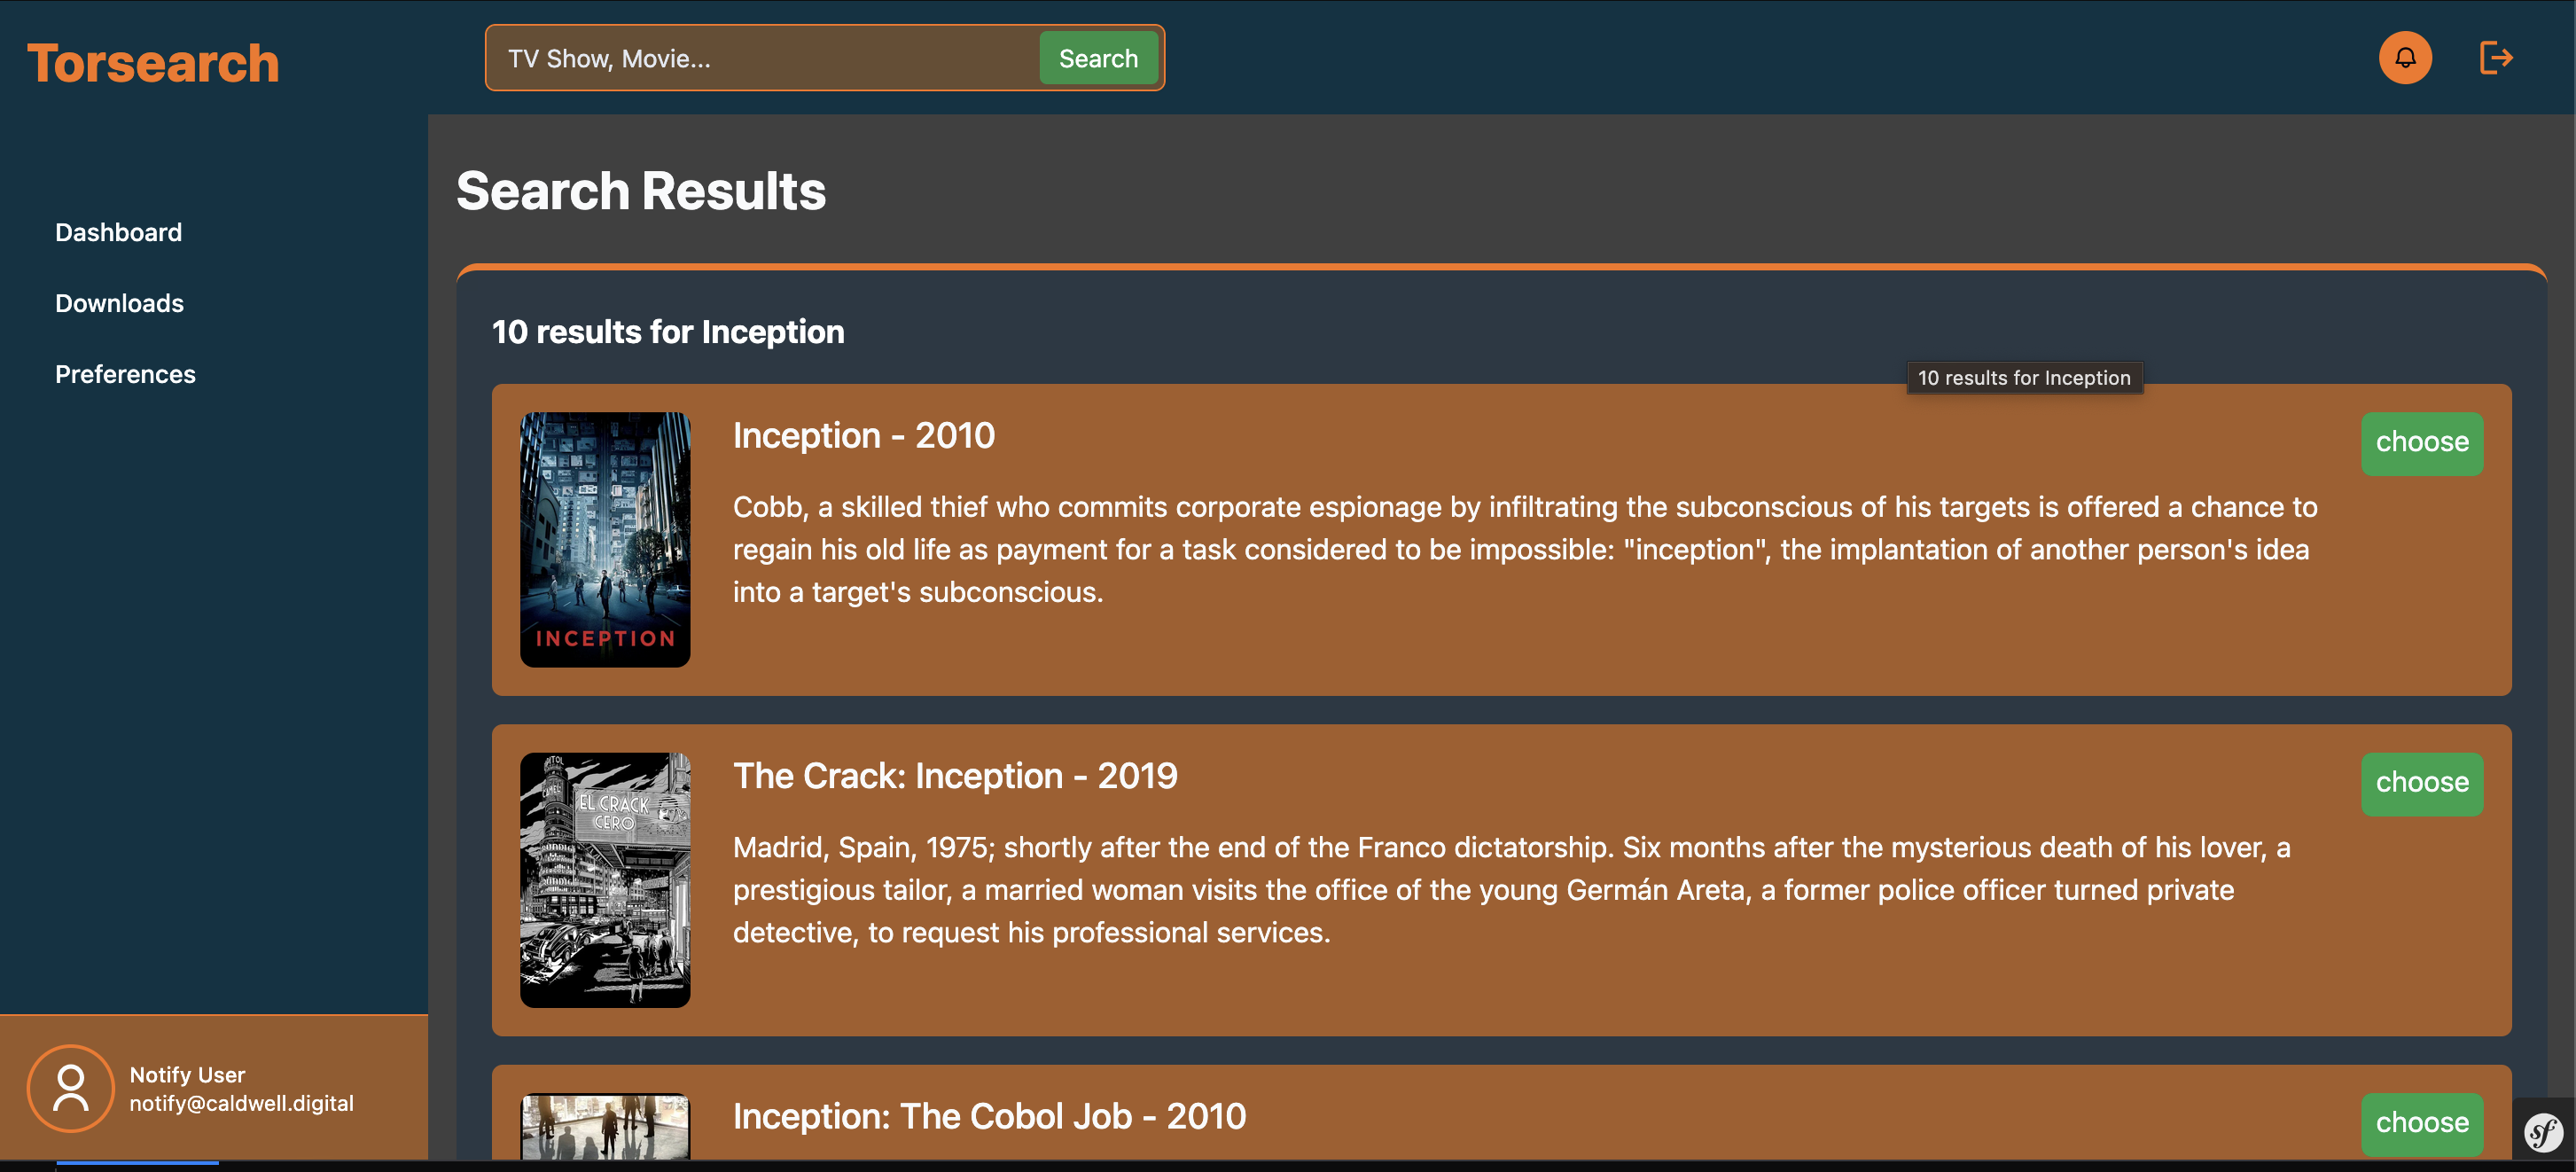Viewport: 2576px width, 1172px height.
Task: Click The Crack: Inception - 2019 title
Action: coord(955,776)
